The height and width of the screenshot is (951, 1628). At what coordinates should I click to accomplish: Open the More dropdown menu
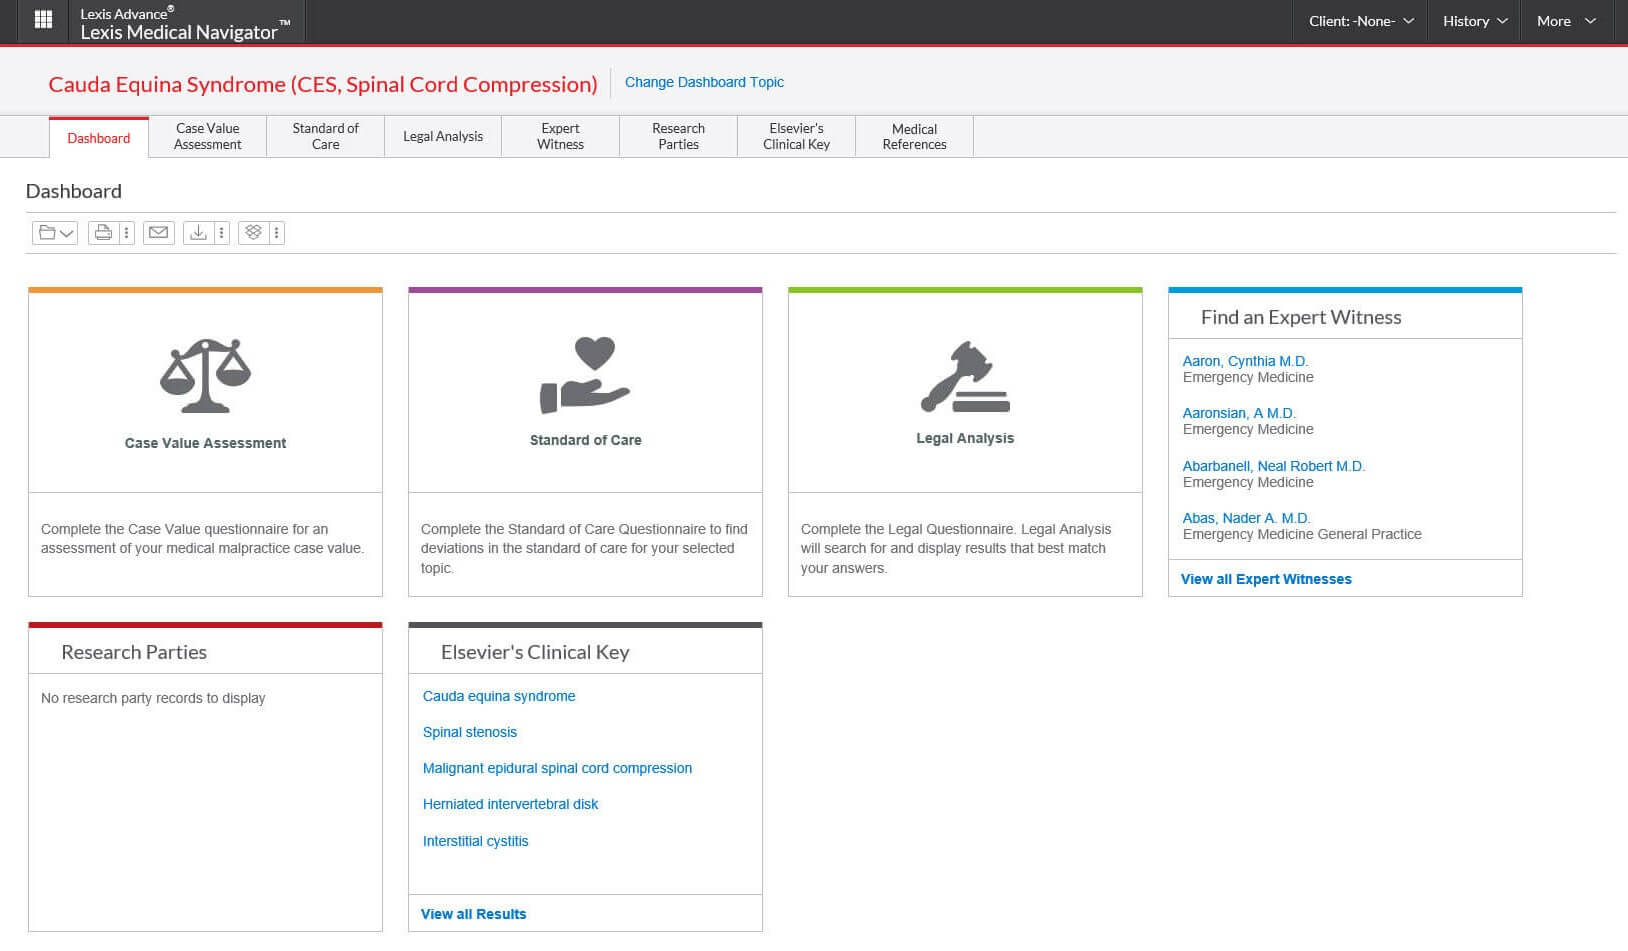[x=1566, y=21]
